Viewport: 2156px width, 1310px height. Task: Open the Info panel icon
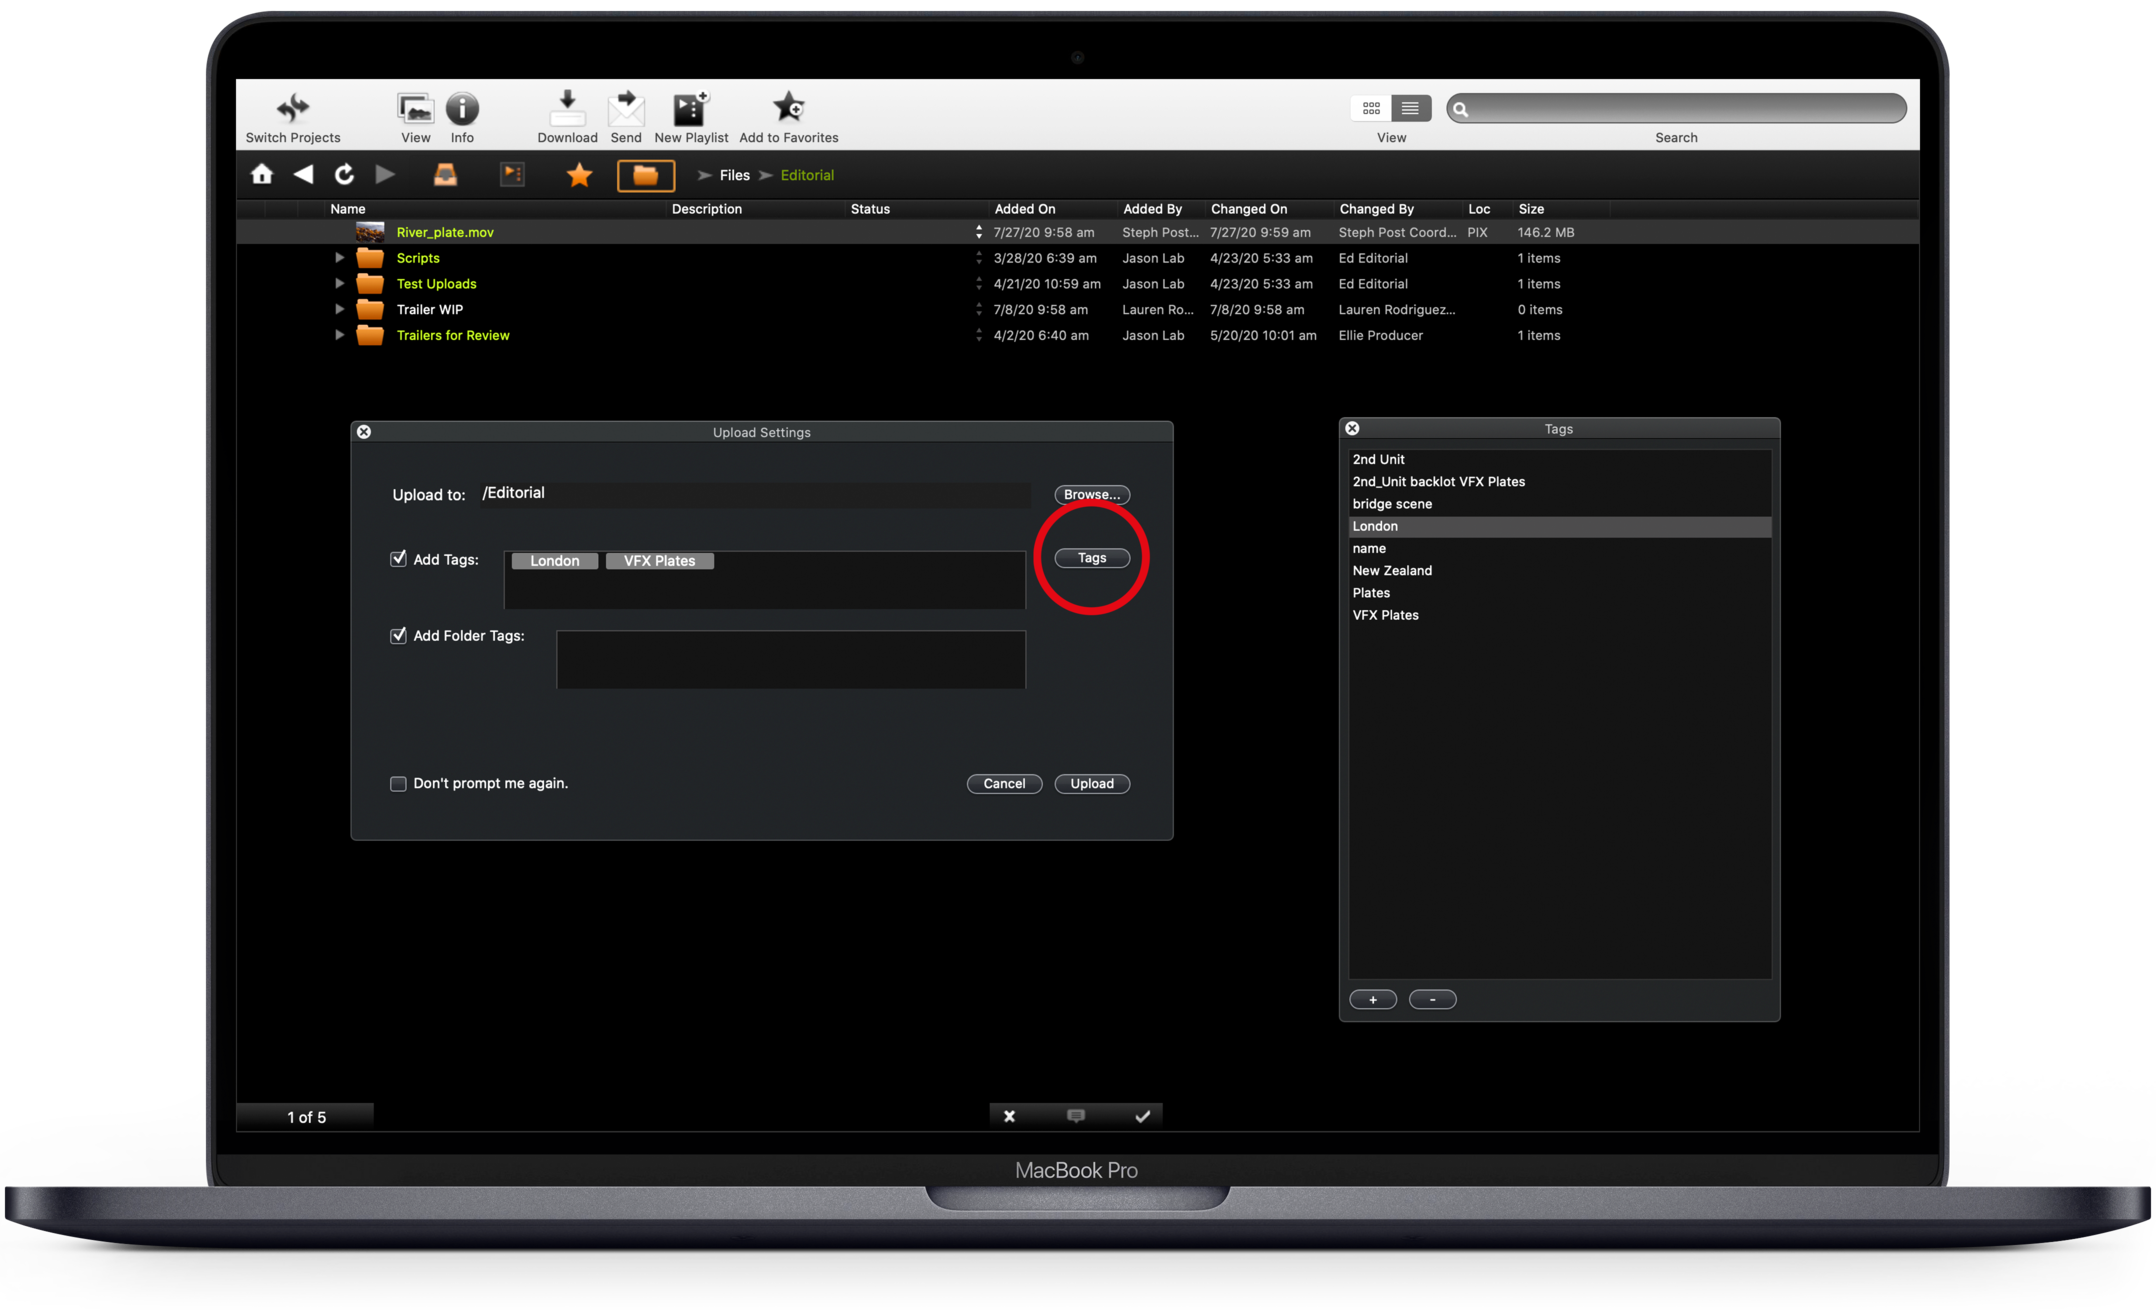[462, 108]
